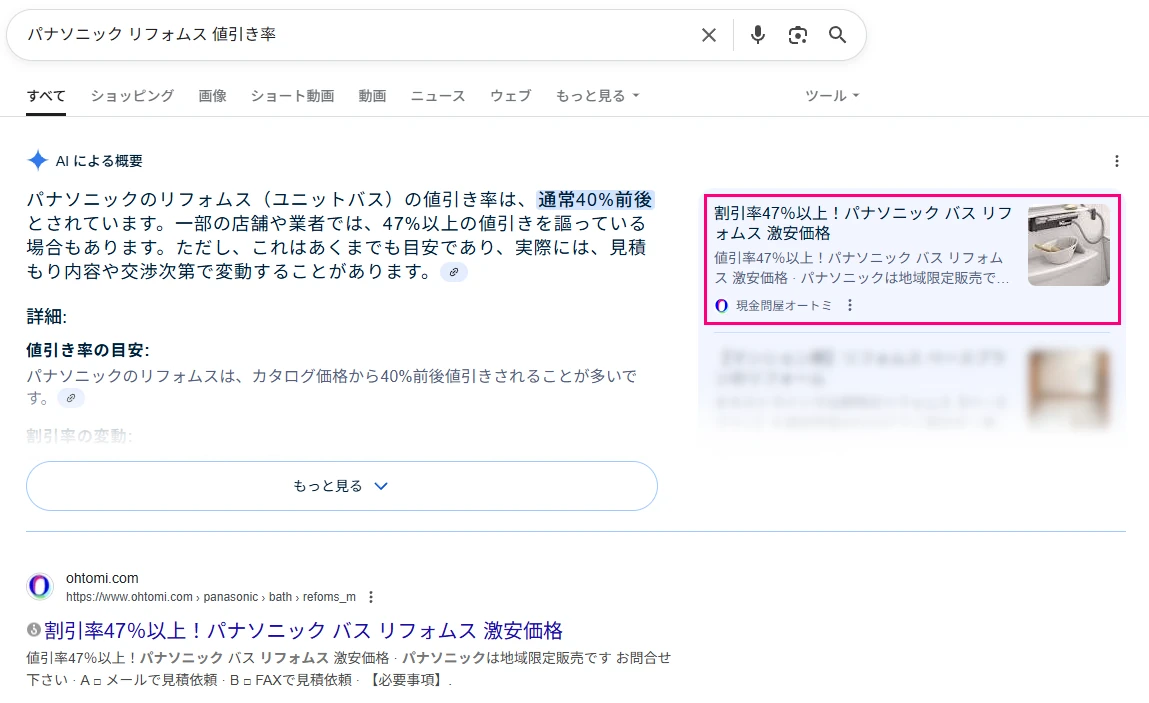Image resolution: width=1149 pixels, height=703 pixels.
Task: Click highlighted text 通常40%前後
Action: [x=595, y=200]
